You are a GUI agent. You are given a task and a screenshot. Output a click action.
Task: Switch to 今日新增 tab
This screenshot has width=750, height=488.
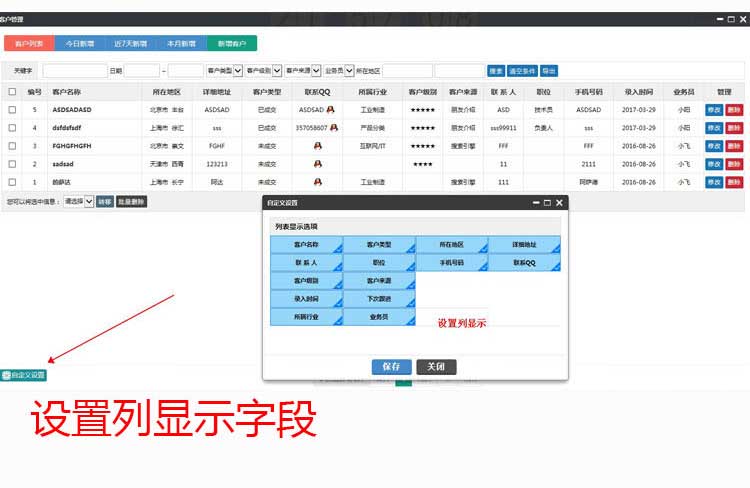[80, 44]
